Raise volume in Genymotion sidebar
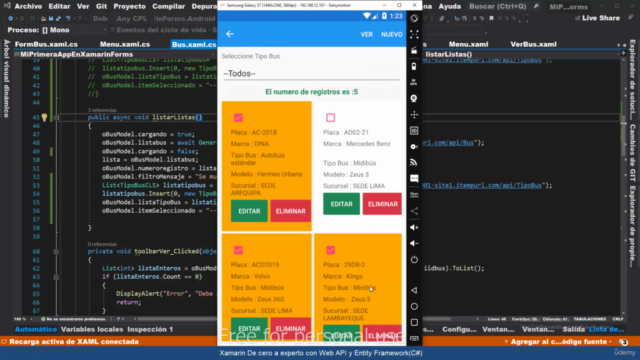Image resolution: width=640 pixels, height=360 pixels. (x=414, y=227)
